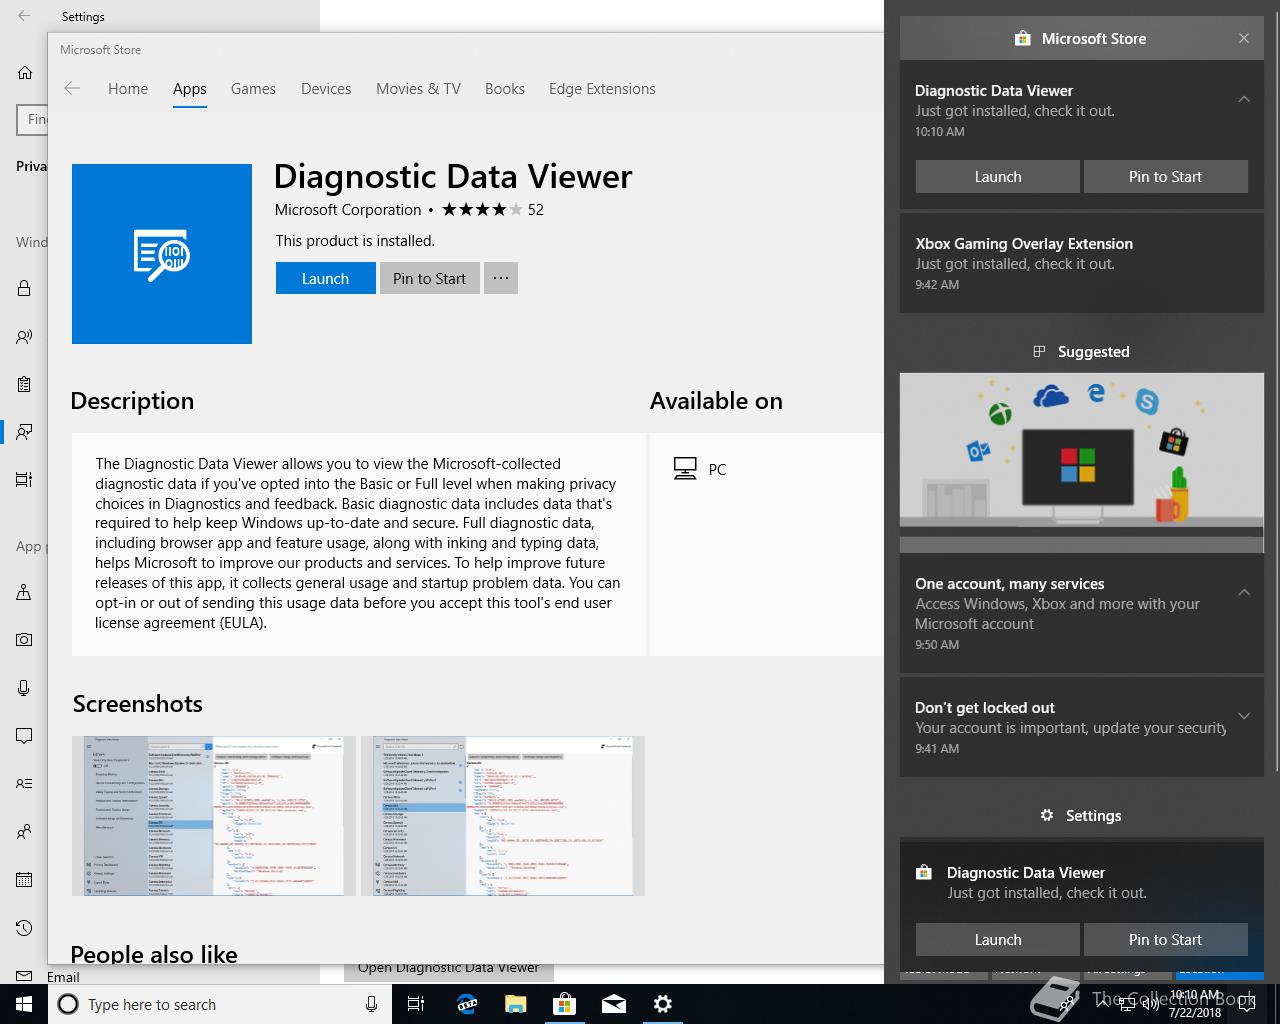Click the star rating with 52 reviews

point(493,209)
